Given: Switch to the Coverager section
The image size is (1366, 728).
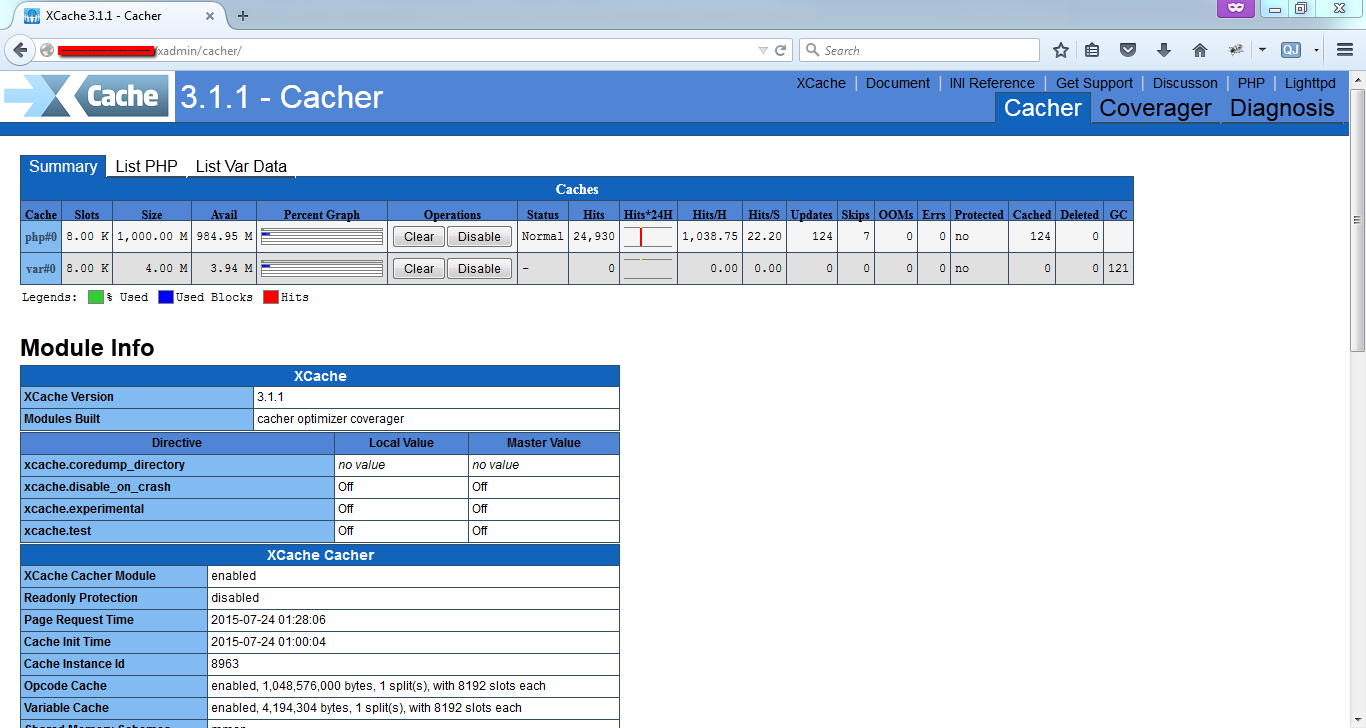Looking at the screenshot, I should coord(1155,108).
